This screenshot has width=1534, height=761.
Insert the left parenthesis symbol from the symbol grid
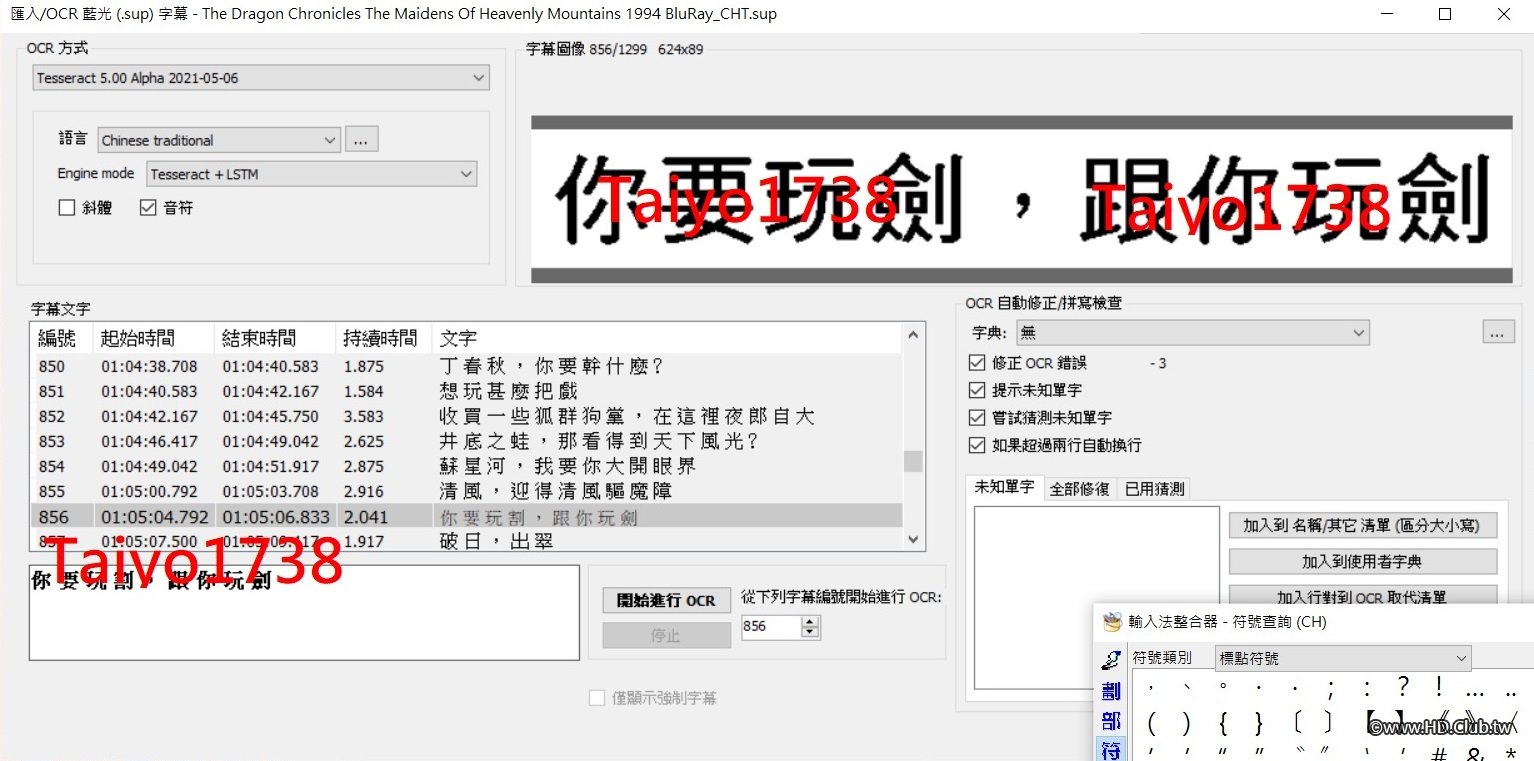pos(1151,722)
